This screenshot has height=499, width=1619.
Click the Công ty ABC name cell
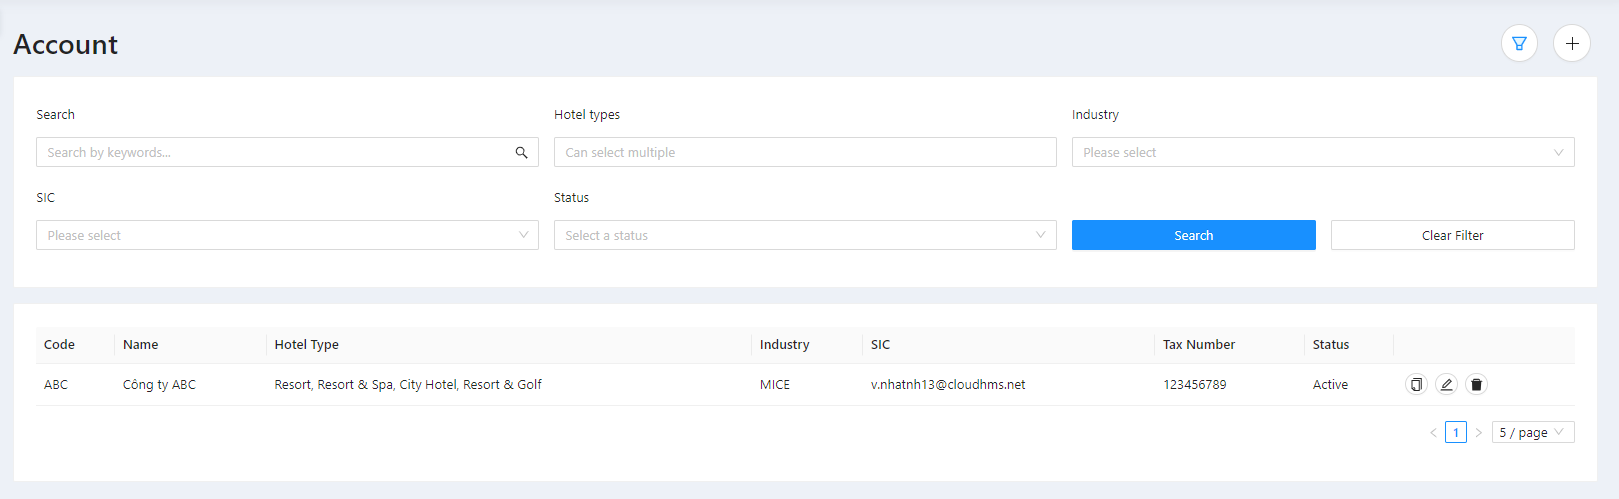[x=159, y=385]
